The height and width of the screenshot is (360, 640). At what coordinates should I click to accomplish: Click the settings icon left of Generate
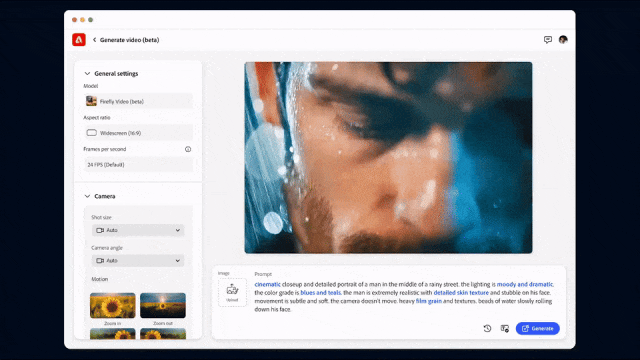click(x=505, y=328)
